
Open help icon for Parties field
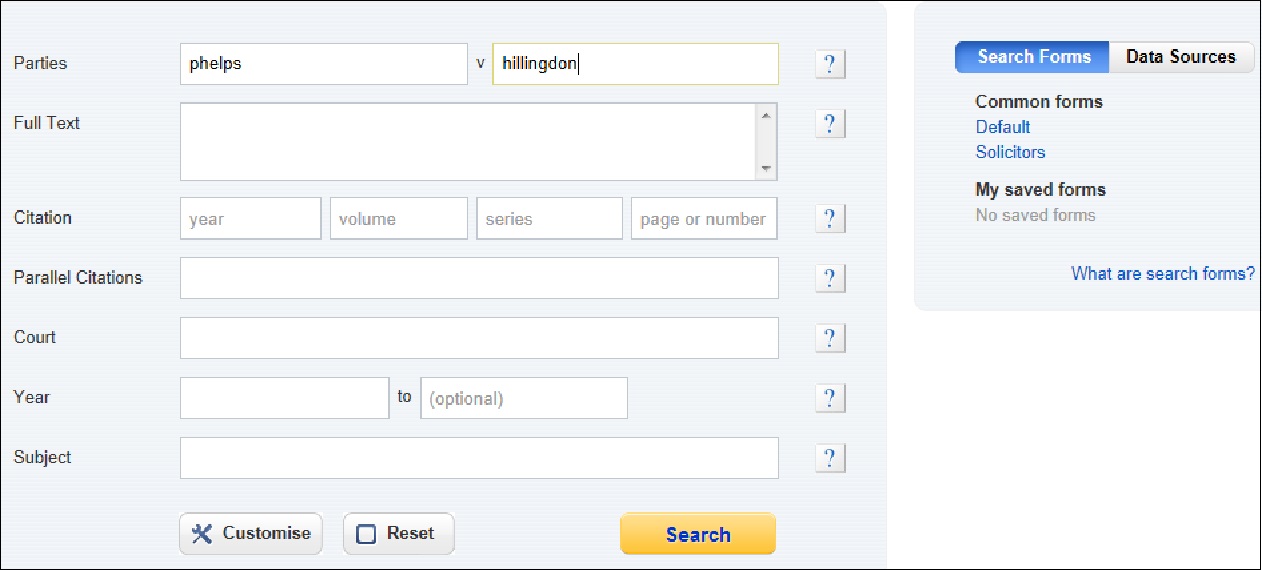pyautogui.click(x=829, y=64)
